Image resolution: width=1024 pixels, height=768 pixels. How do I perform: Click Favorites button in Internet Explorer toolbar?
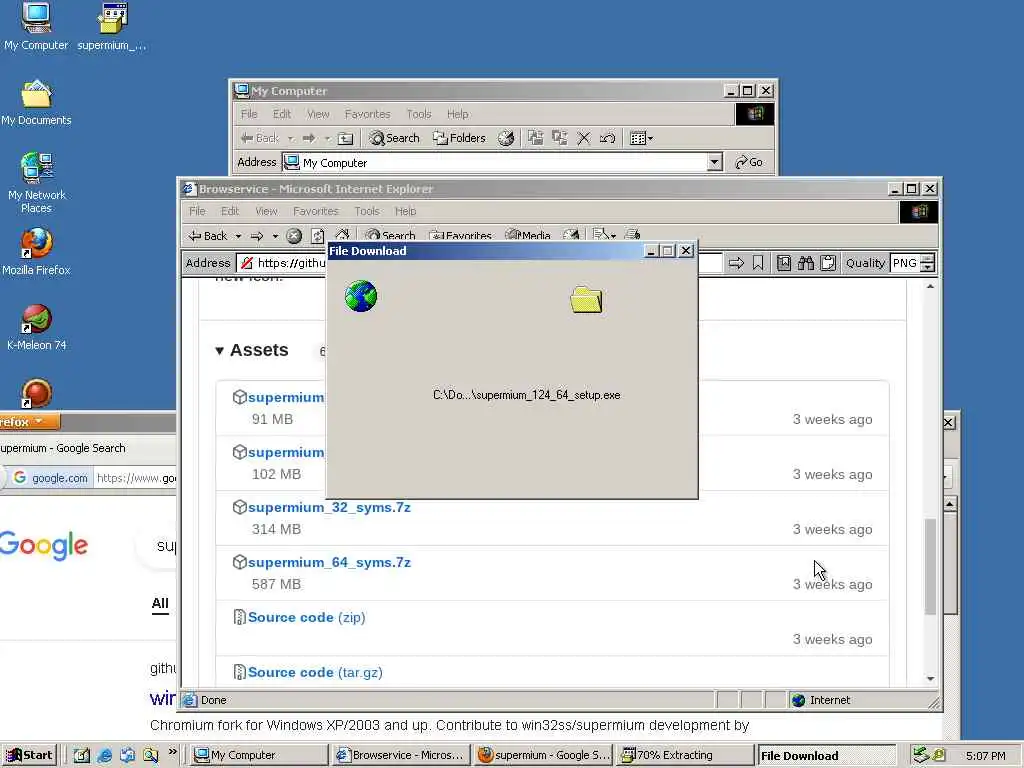pos(460,235)
